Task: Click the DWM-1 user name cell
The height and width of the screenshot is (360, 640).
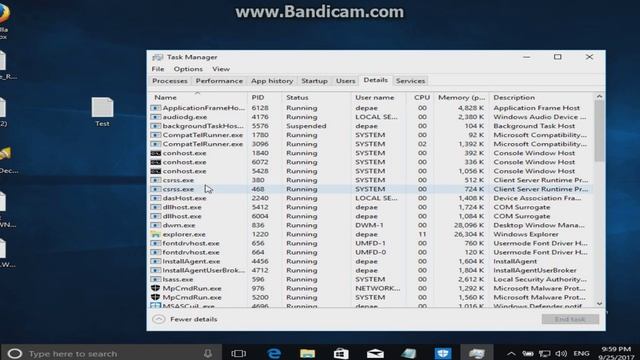Action: [370, 225]
